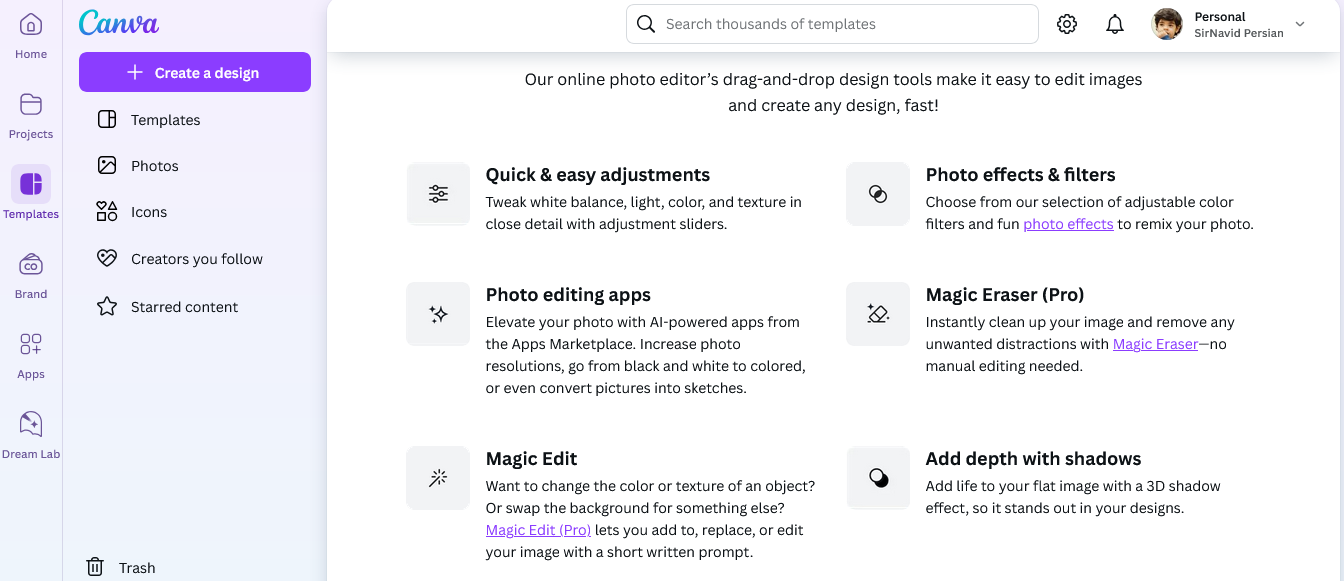Follow the photo effects link
1344x581 pixels.
[x=1068, y=224]
